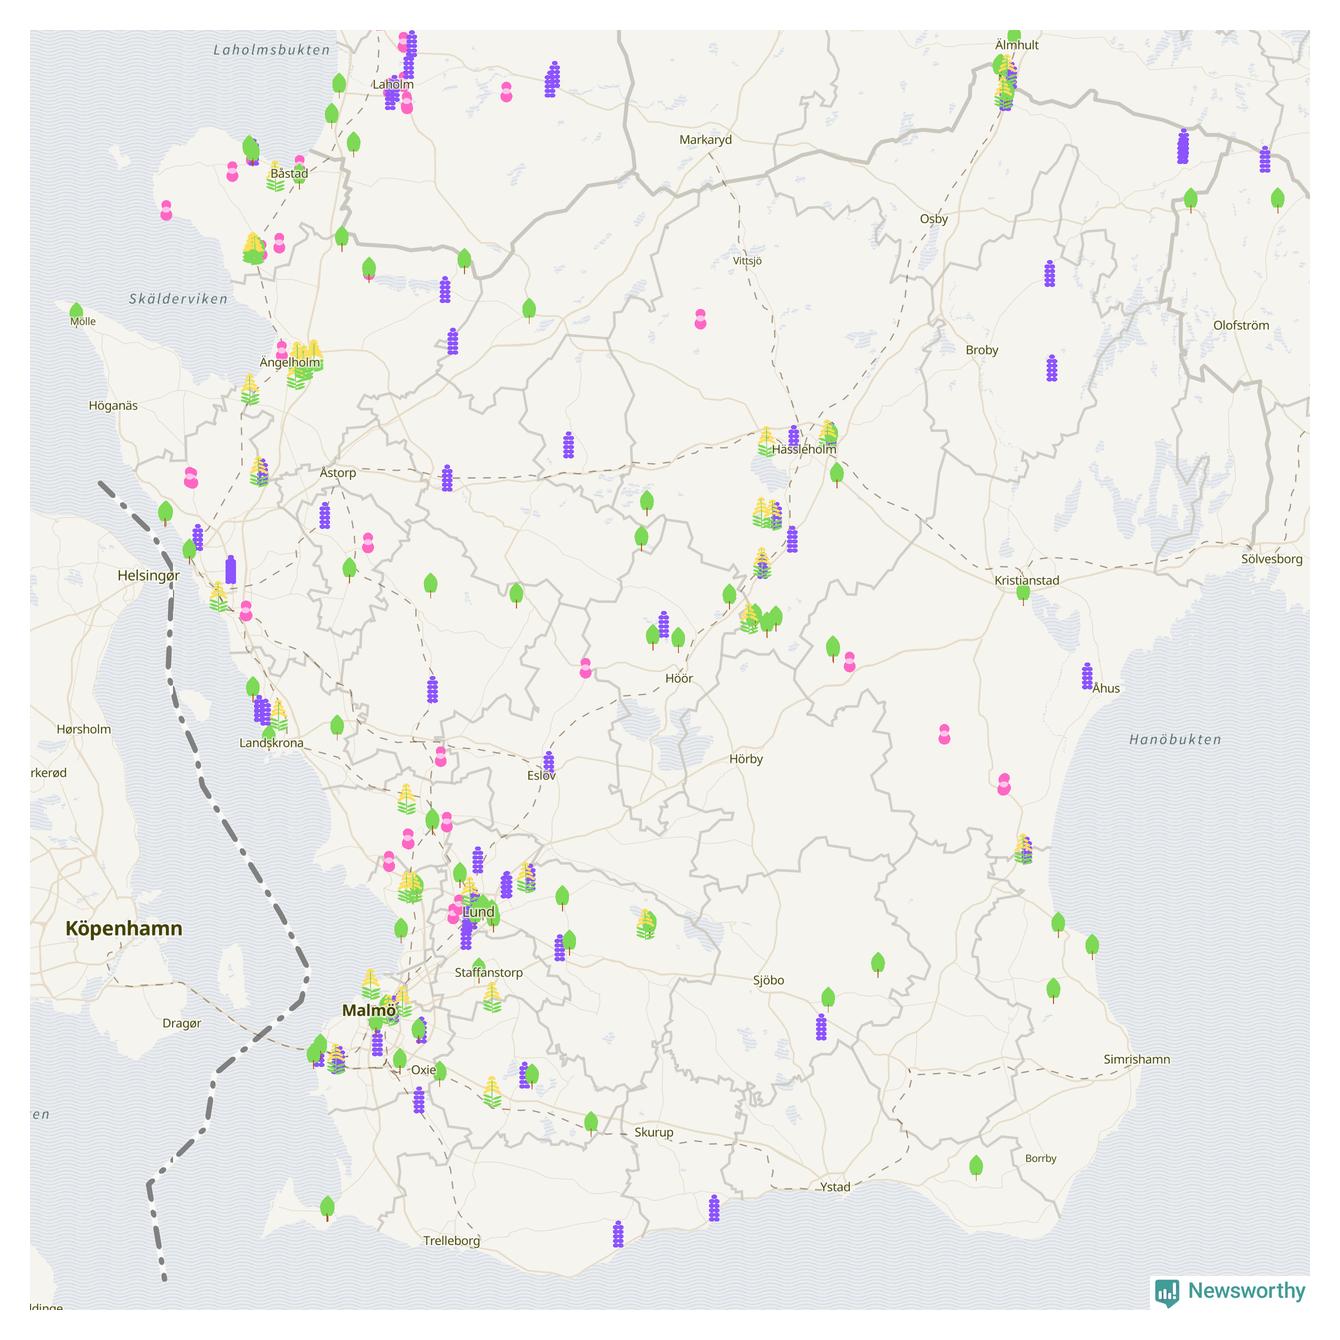Click the purple stack marker near Sjöbo

(x=821, y=1027)
